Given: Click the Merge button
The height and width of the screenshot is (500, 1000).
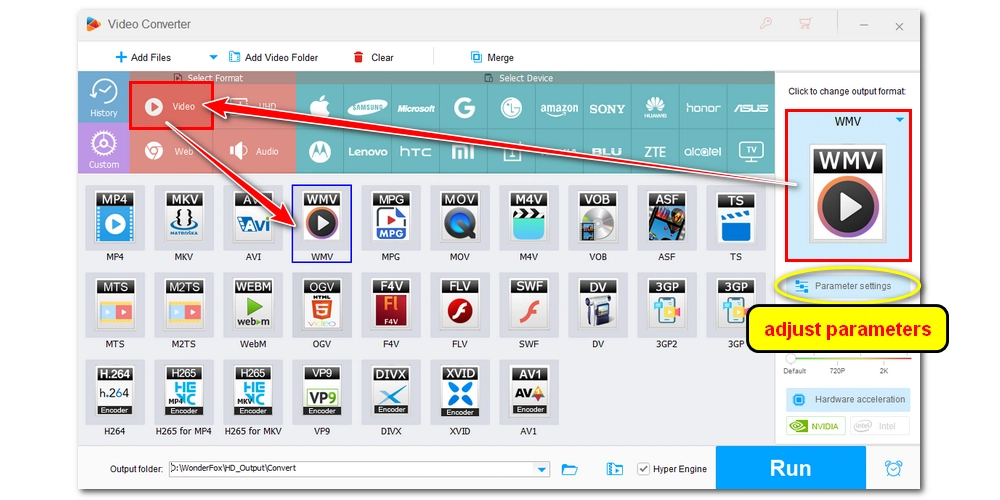Looking at the screenshot, I should click(492, 57).
